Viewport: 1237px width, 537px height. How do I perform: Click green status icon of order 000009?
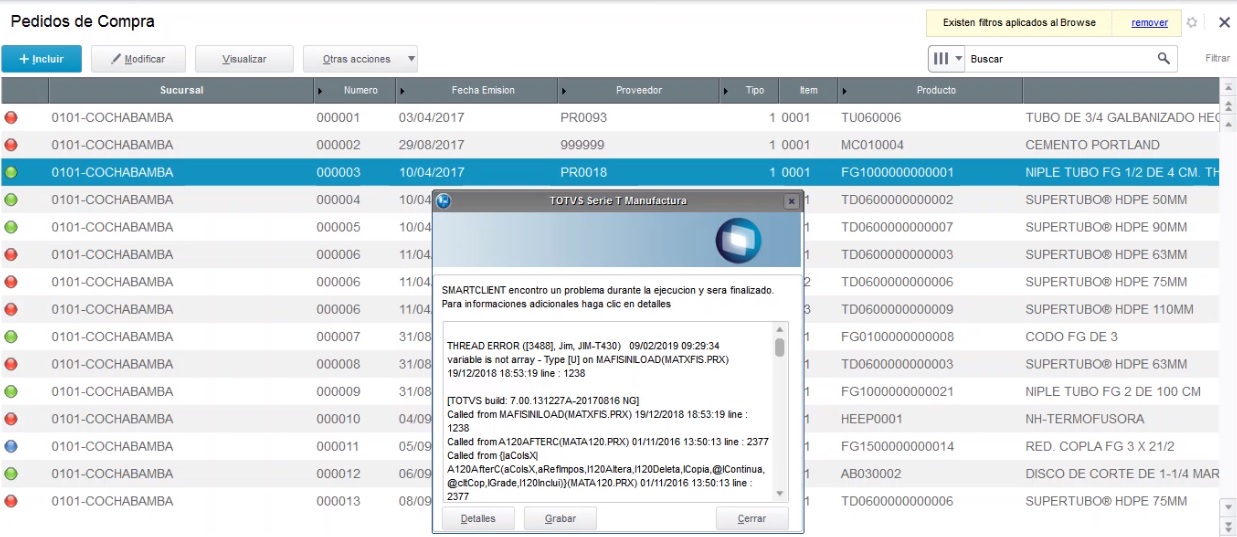point(11,391)
